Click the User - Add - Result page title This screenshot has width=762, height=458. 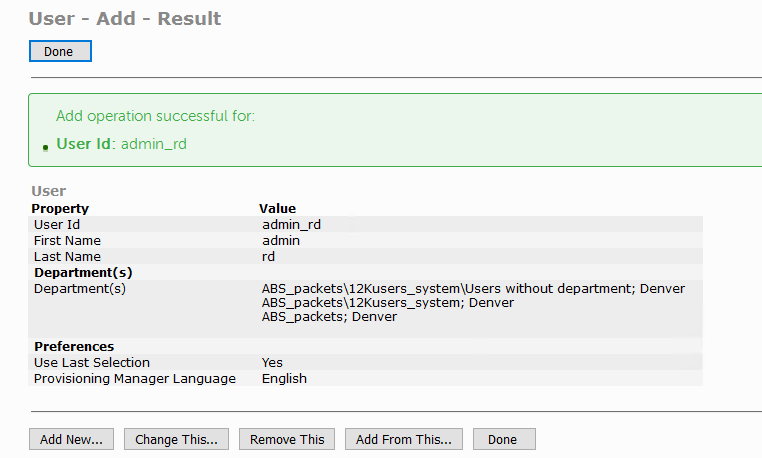tap(125, 19)
